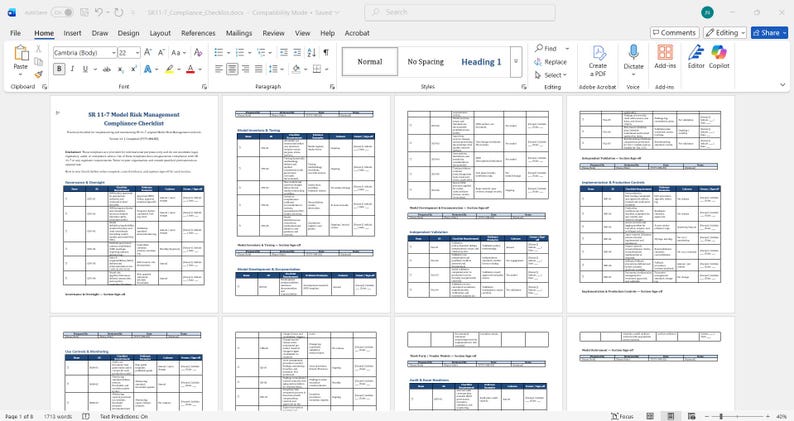Click the Comments button
This screenshot has width=794, height=421.
pos(674,32)
